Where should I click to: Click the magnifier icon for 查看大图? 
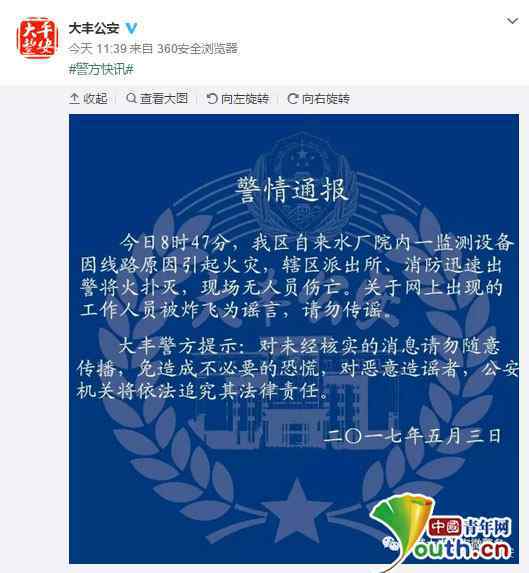(131, 98)
